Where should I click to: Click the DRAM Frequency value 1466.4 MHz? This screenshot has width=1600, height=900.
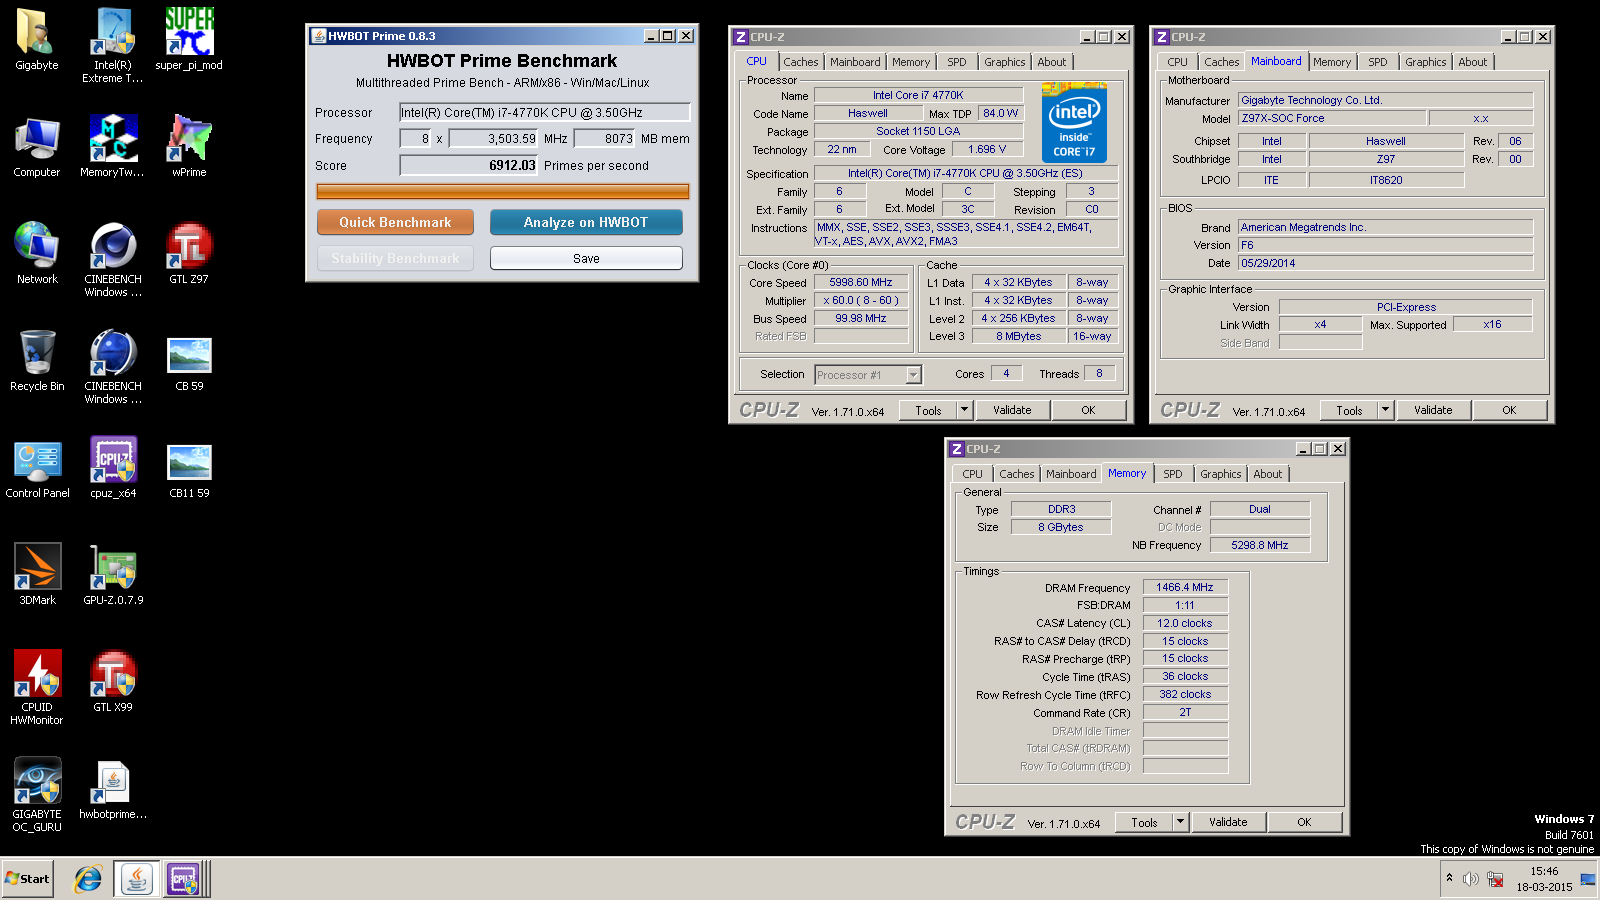click(x=1185, y=587)
